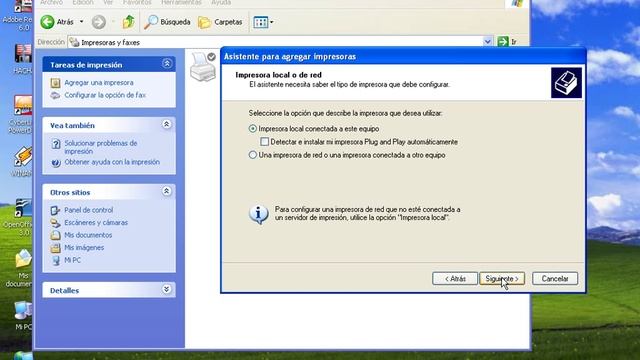The height and width of the screenshot is (360, 640).
Task: Click the Cancelar button
Action: pos(555,278)
